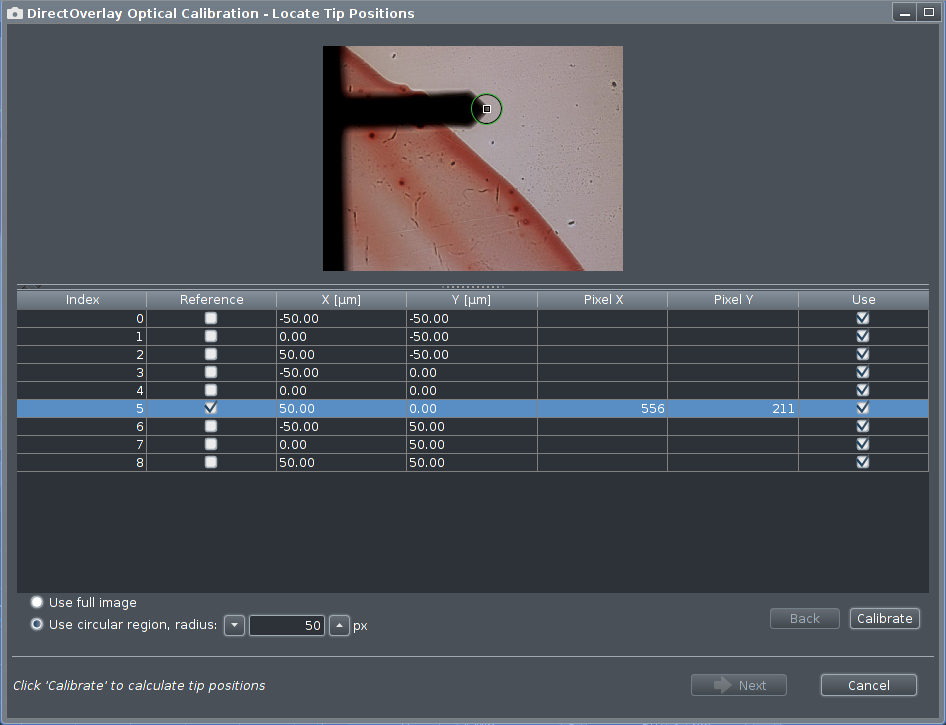Click X value cell of index 7

point(341,444)
